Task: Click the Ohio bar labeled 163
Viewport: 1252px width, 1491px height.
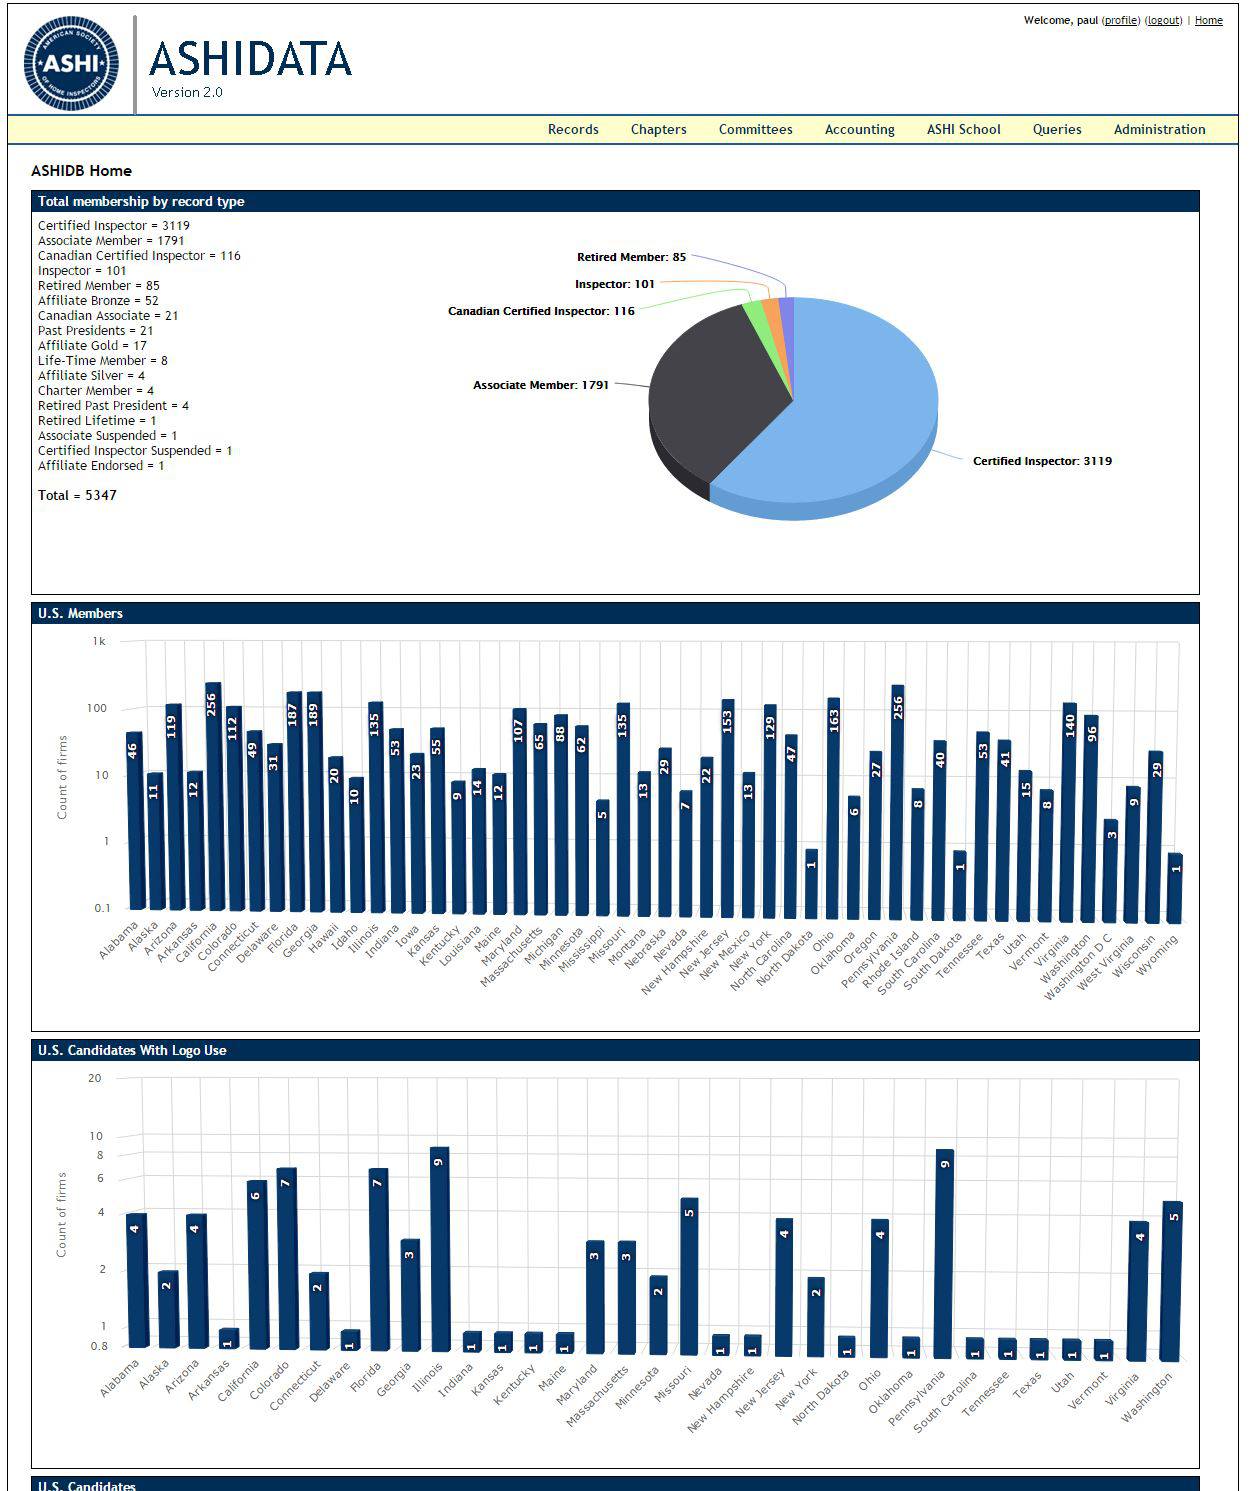Action: [x=833, y=808]
